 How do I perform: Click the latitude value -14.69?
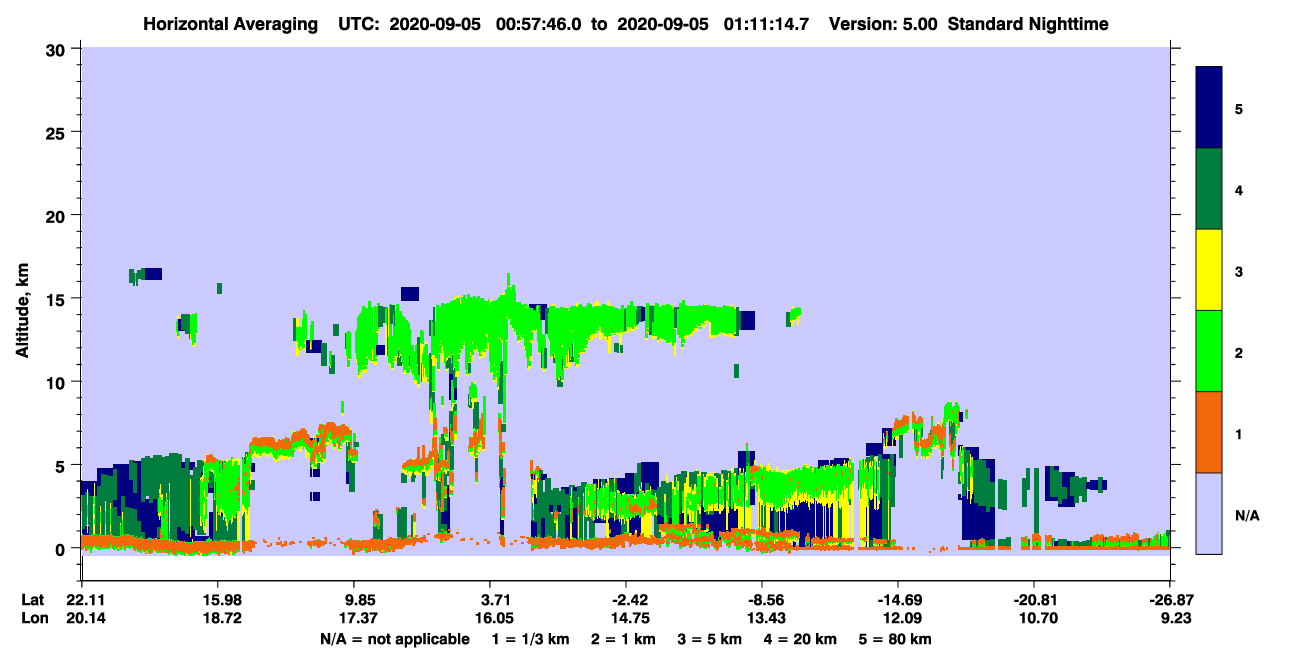pyautogui.click(x=897, y=600)
